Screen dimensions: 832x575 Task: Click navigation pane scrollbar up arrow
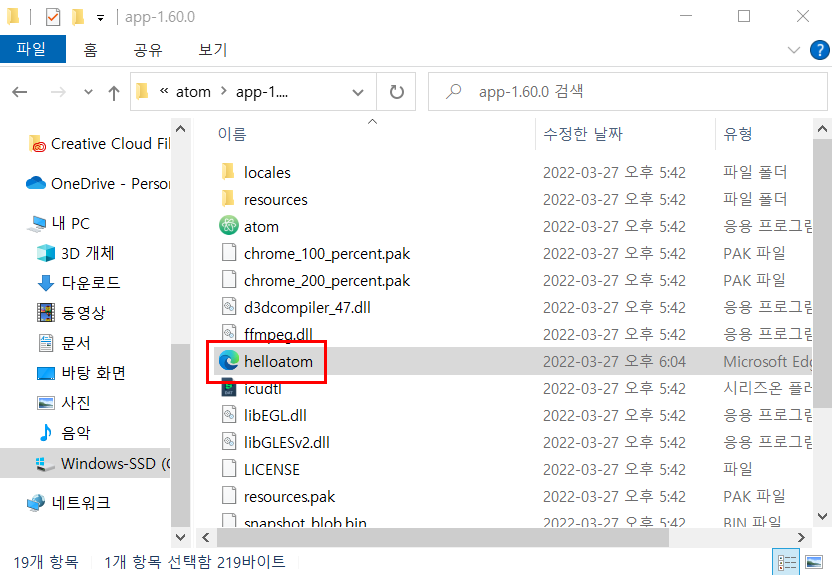point(180,129)
